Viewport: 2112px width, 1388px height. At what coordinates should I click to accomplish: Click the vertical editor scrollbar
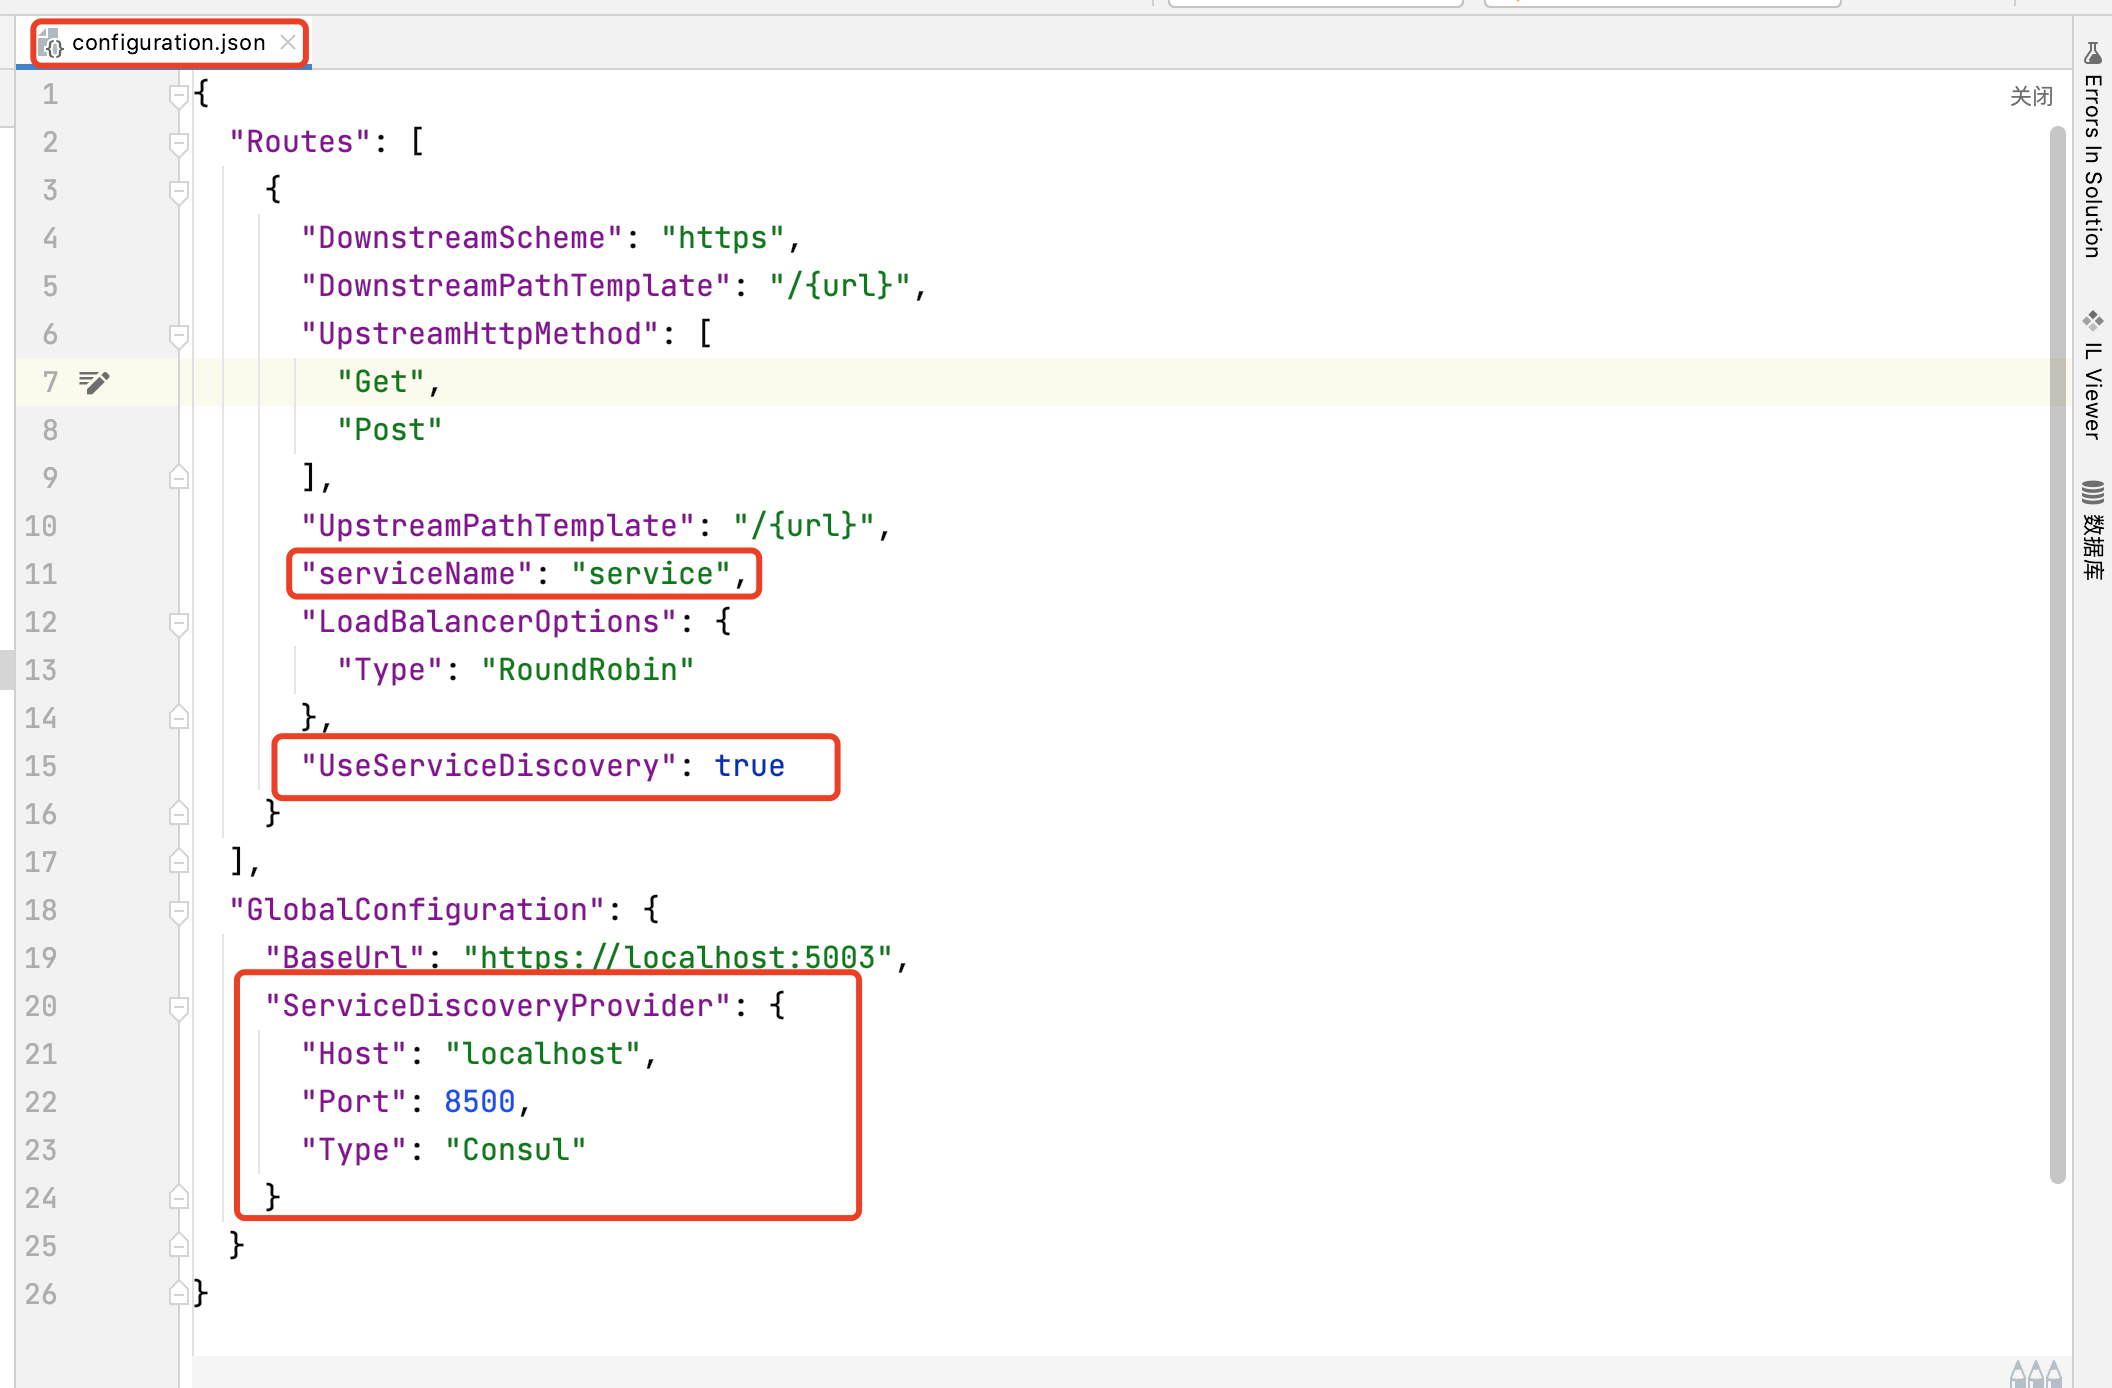tap(2057, 654)
